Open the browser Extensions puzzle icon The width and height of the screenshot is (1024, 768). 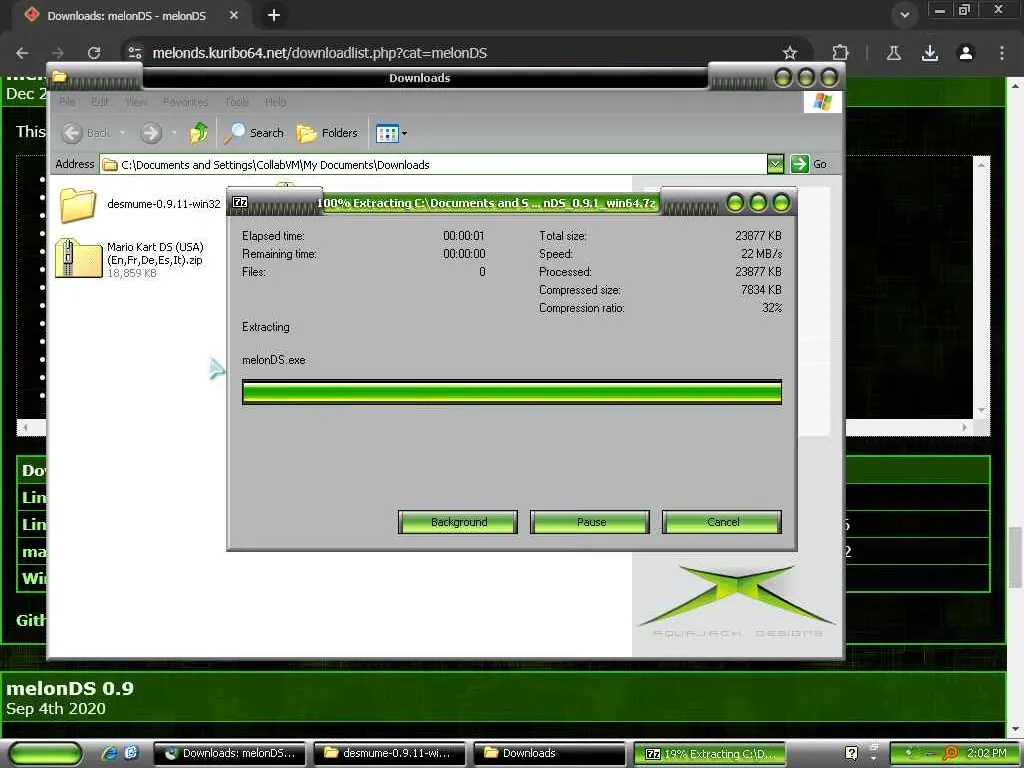click(x=840, y=53)
